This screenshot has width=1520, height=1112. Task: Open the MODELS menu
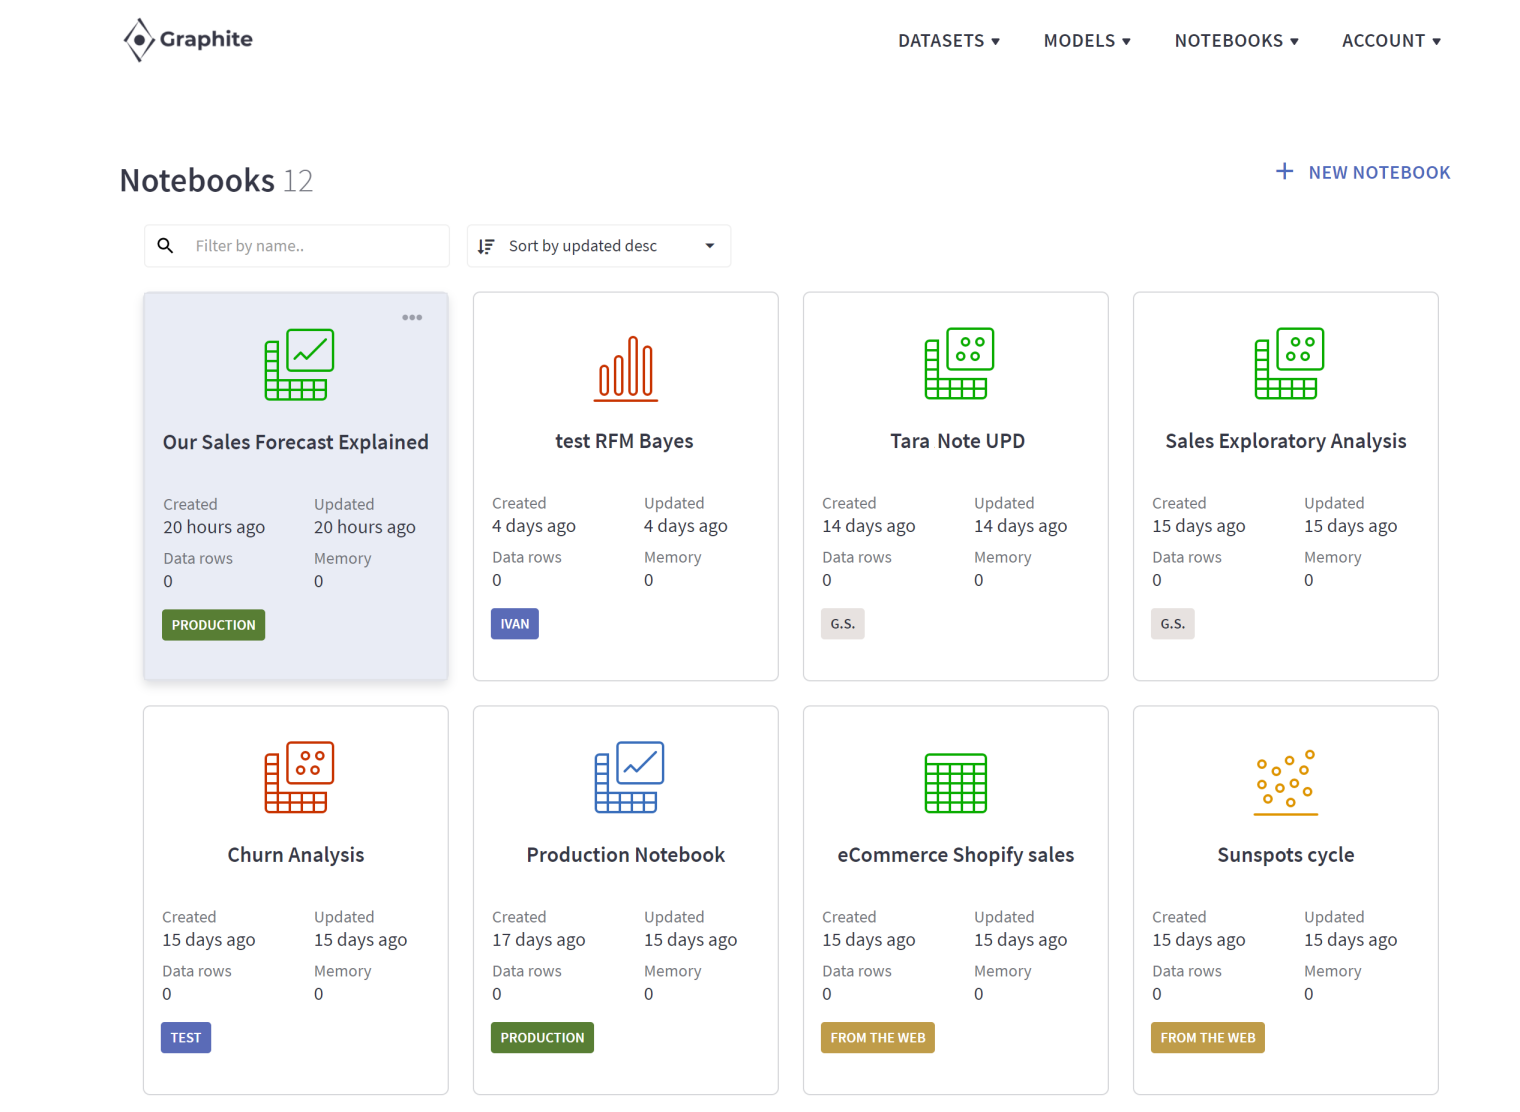pos(1086,40)
